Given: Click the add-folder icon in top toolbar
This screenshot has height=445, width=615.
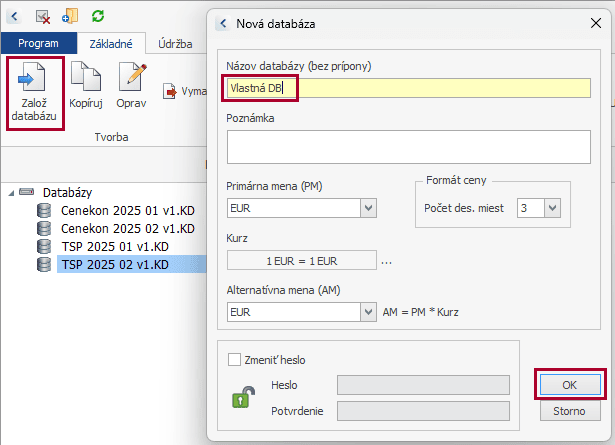Looking at the screenshot, I should click(70, 16).
